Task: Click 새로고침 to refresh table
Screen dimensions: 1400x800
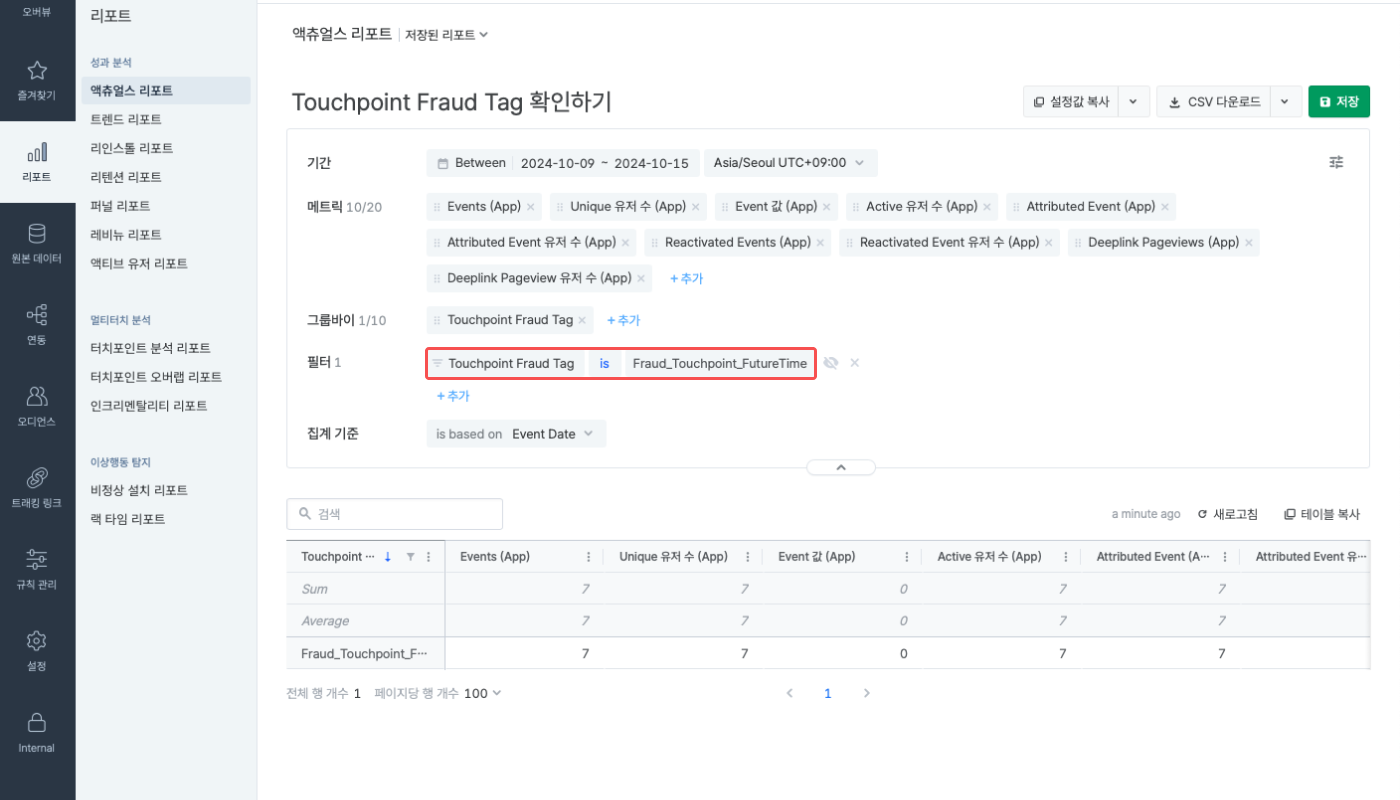Action: 1228,514
